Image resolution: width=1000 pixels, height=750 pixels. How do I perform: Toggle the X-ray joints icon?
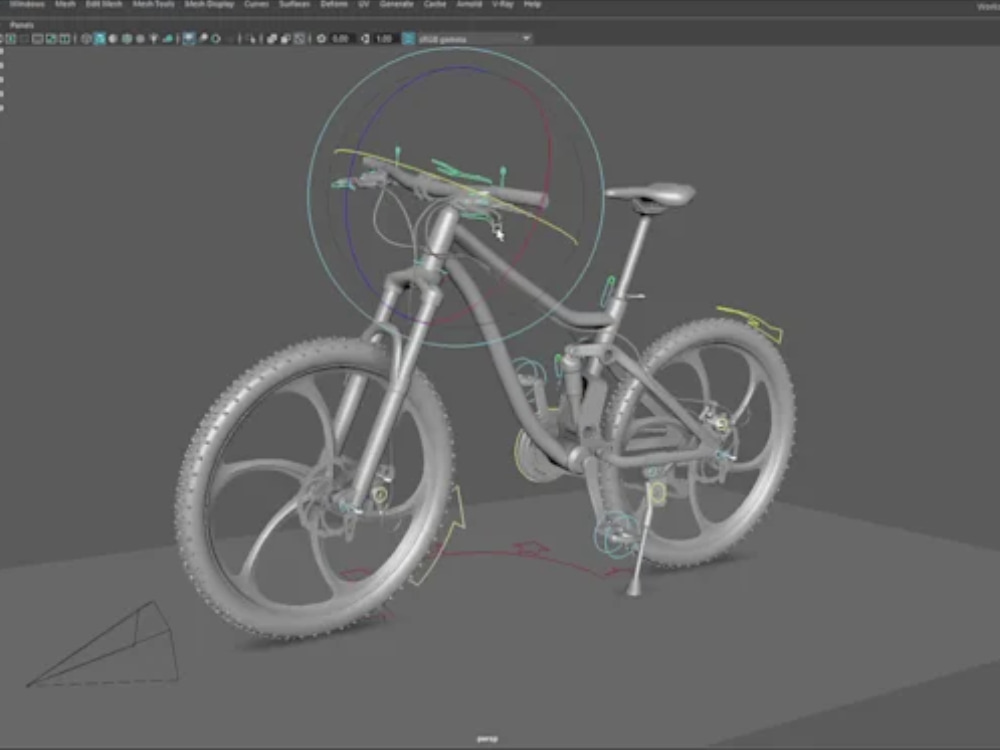(299, 39)
